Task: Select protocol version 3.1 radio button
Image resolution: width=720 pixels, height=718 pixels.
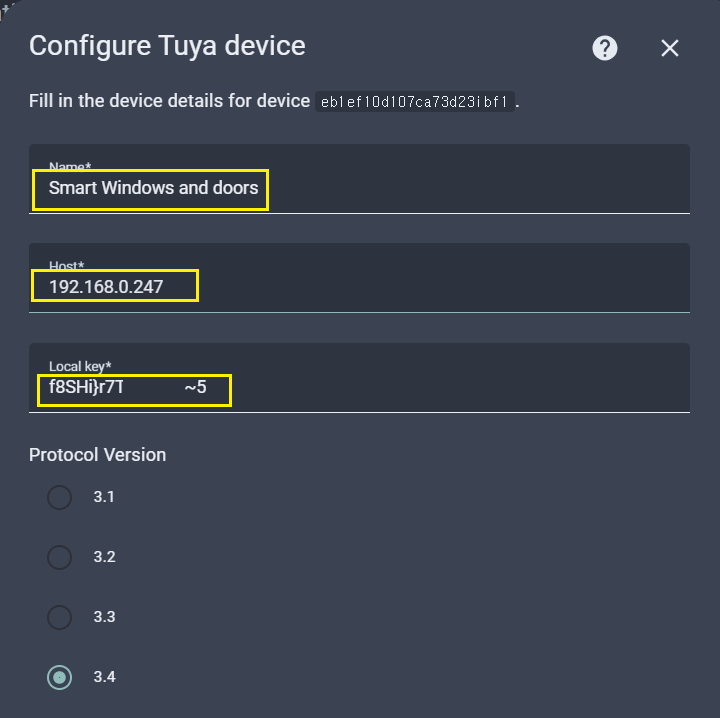Action: [60, 497]
